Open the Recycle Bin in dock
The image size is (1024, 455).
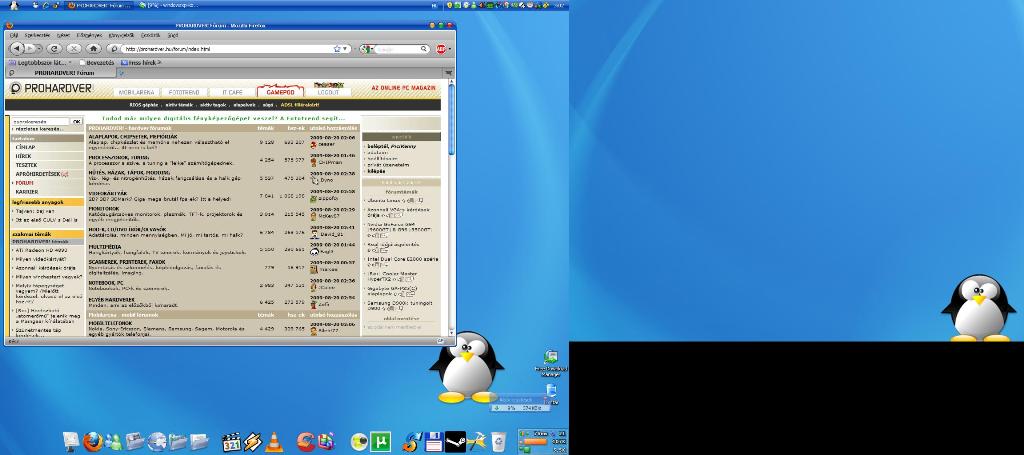coord(498,442)
